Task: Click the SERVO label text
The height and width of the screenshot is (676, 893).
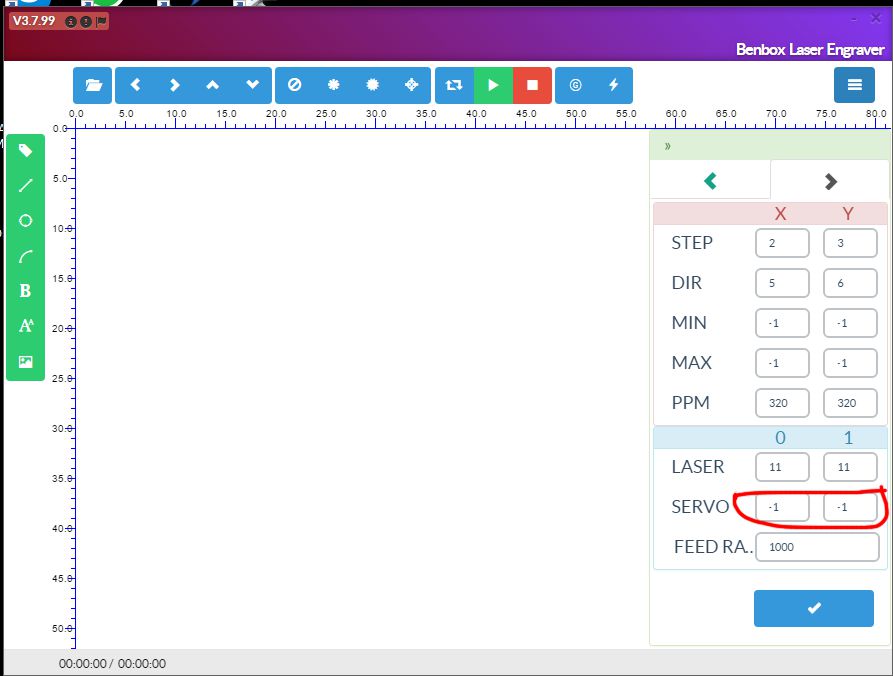Action: tap(700, 507)
